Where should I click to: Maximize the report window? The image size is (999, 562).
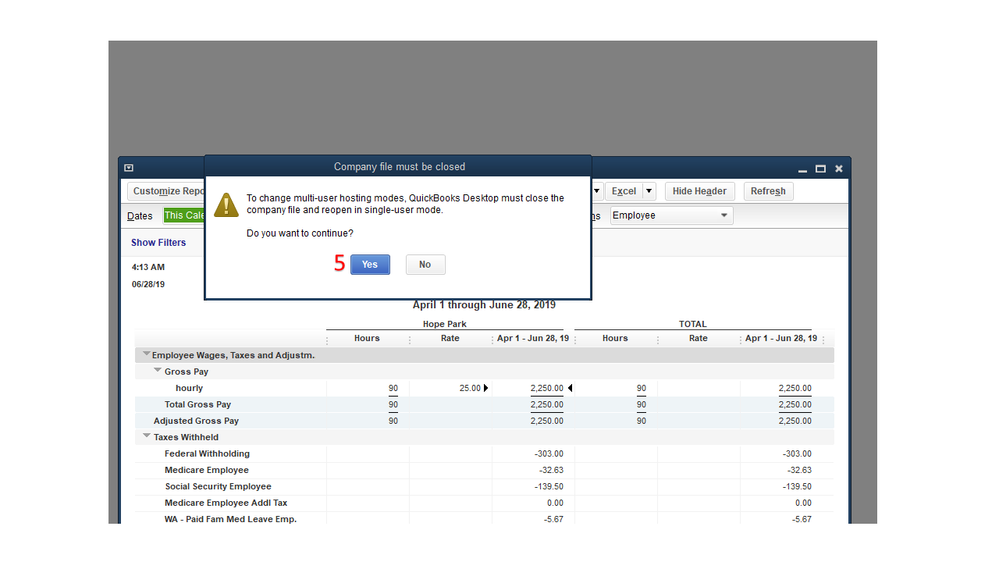tap(821, 169)
